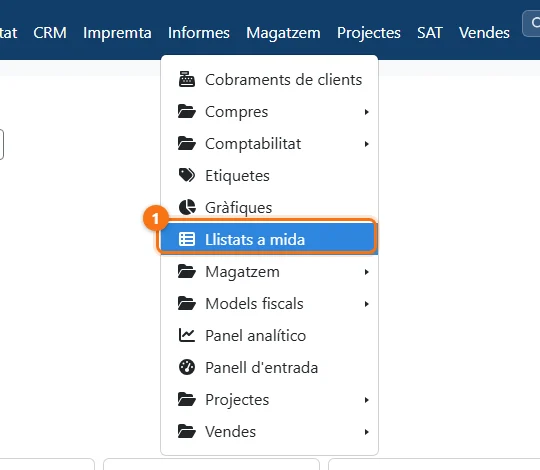Open the CRM menu in navbar

[x=50, y=33]
